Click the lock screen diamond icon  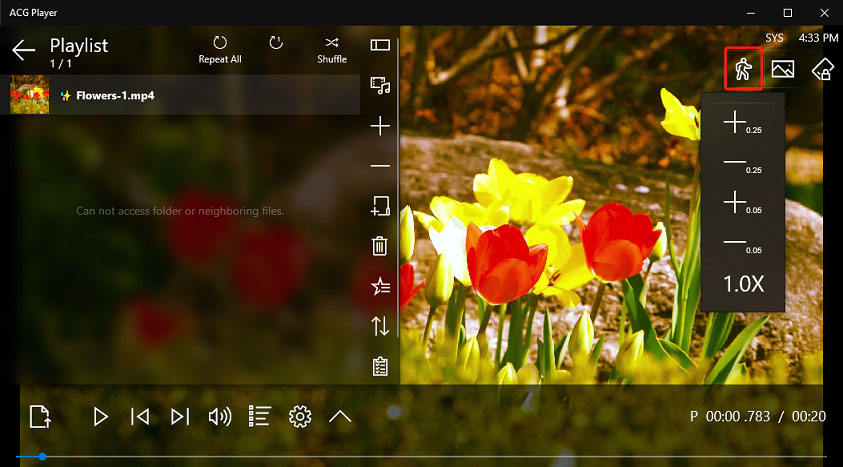pos(823,69)
